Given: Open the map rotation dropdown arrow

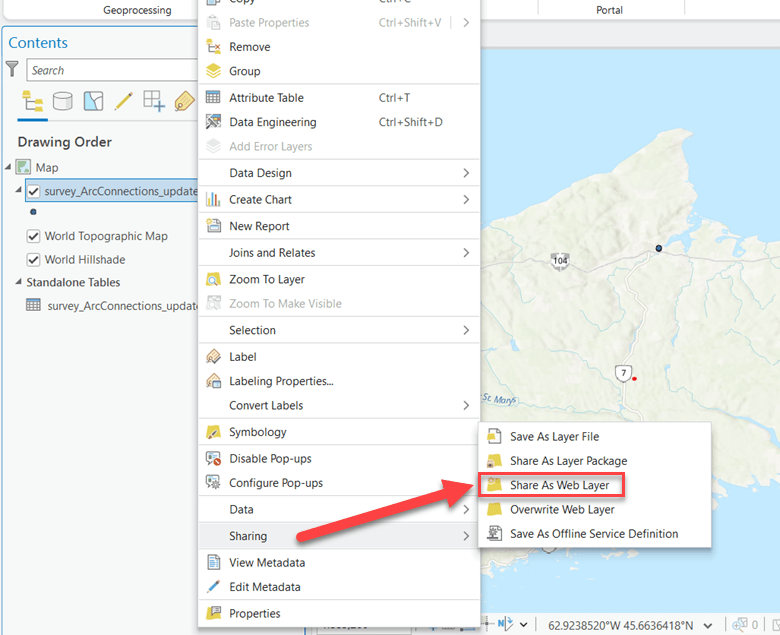Looking at the screenshot, I should point(523,625).
